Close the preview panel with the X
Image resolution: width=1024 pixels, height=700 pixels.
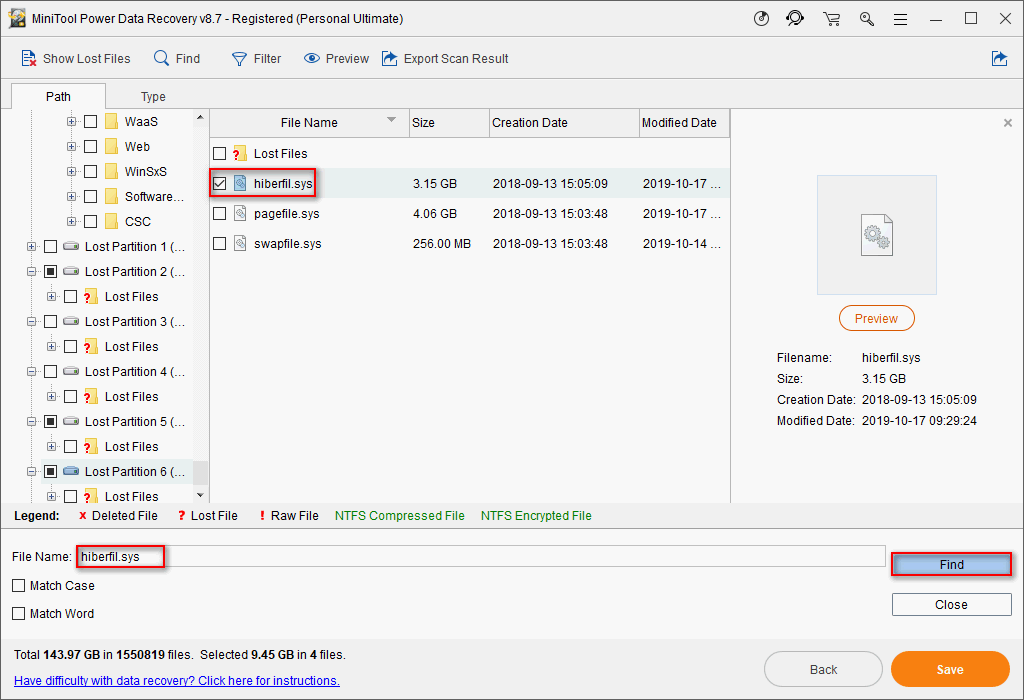coord(1008,123)
